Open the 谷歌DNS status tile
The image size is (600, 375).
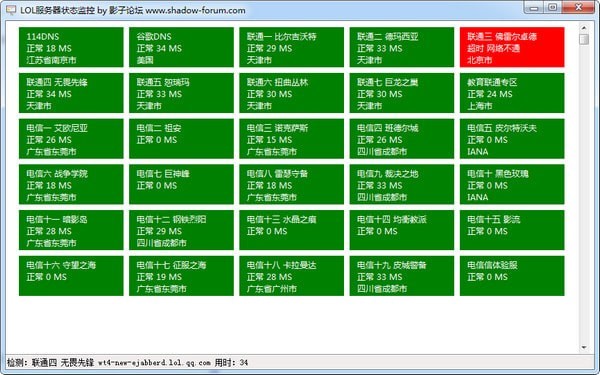click(x=181, y=47)
